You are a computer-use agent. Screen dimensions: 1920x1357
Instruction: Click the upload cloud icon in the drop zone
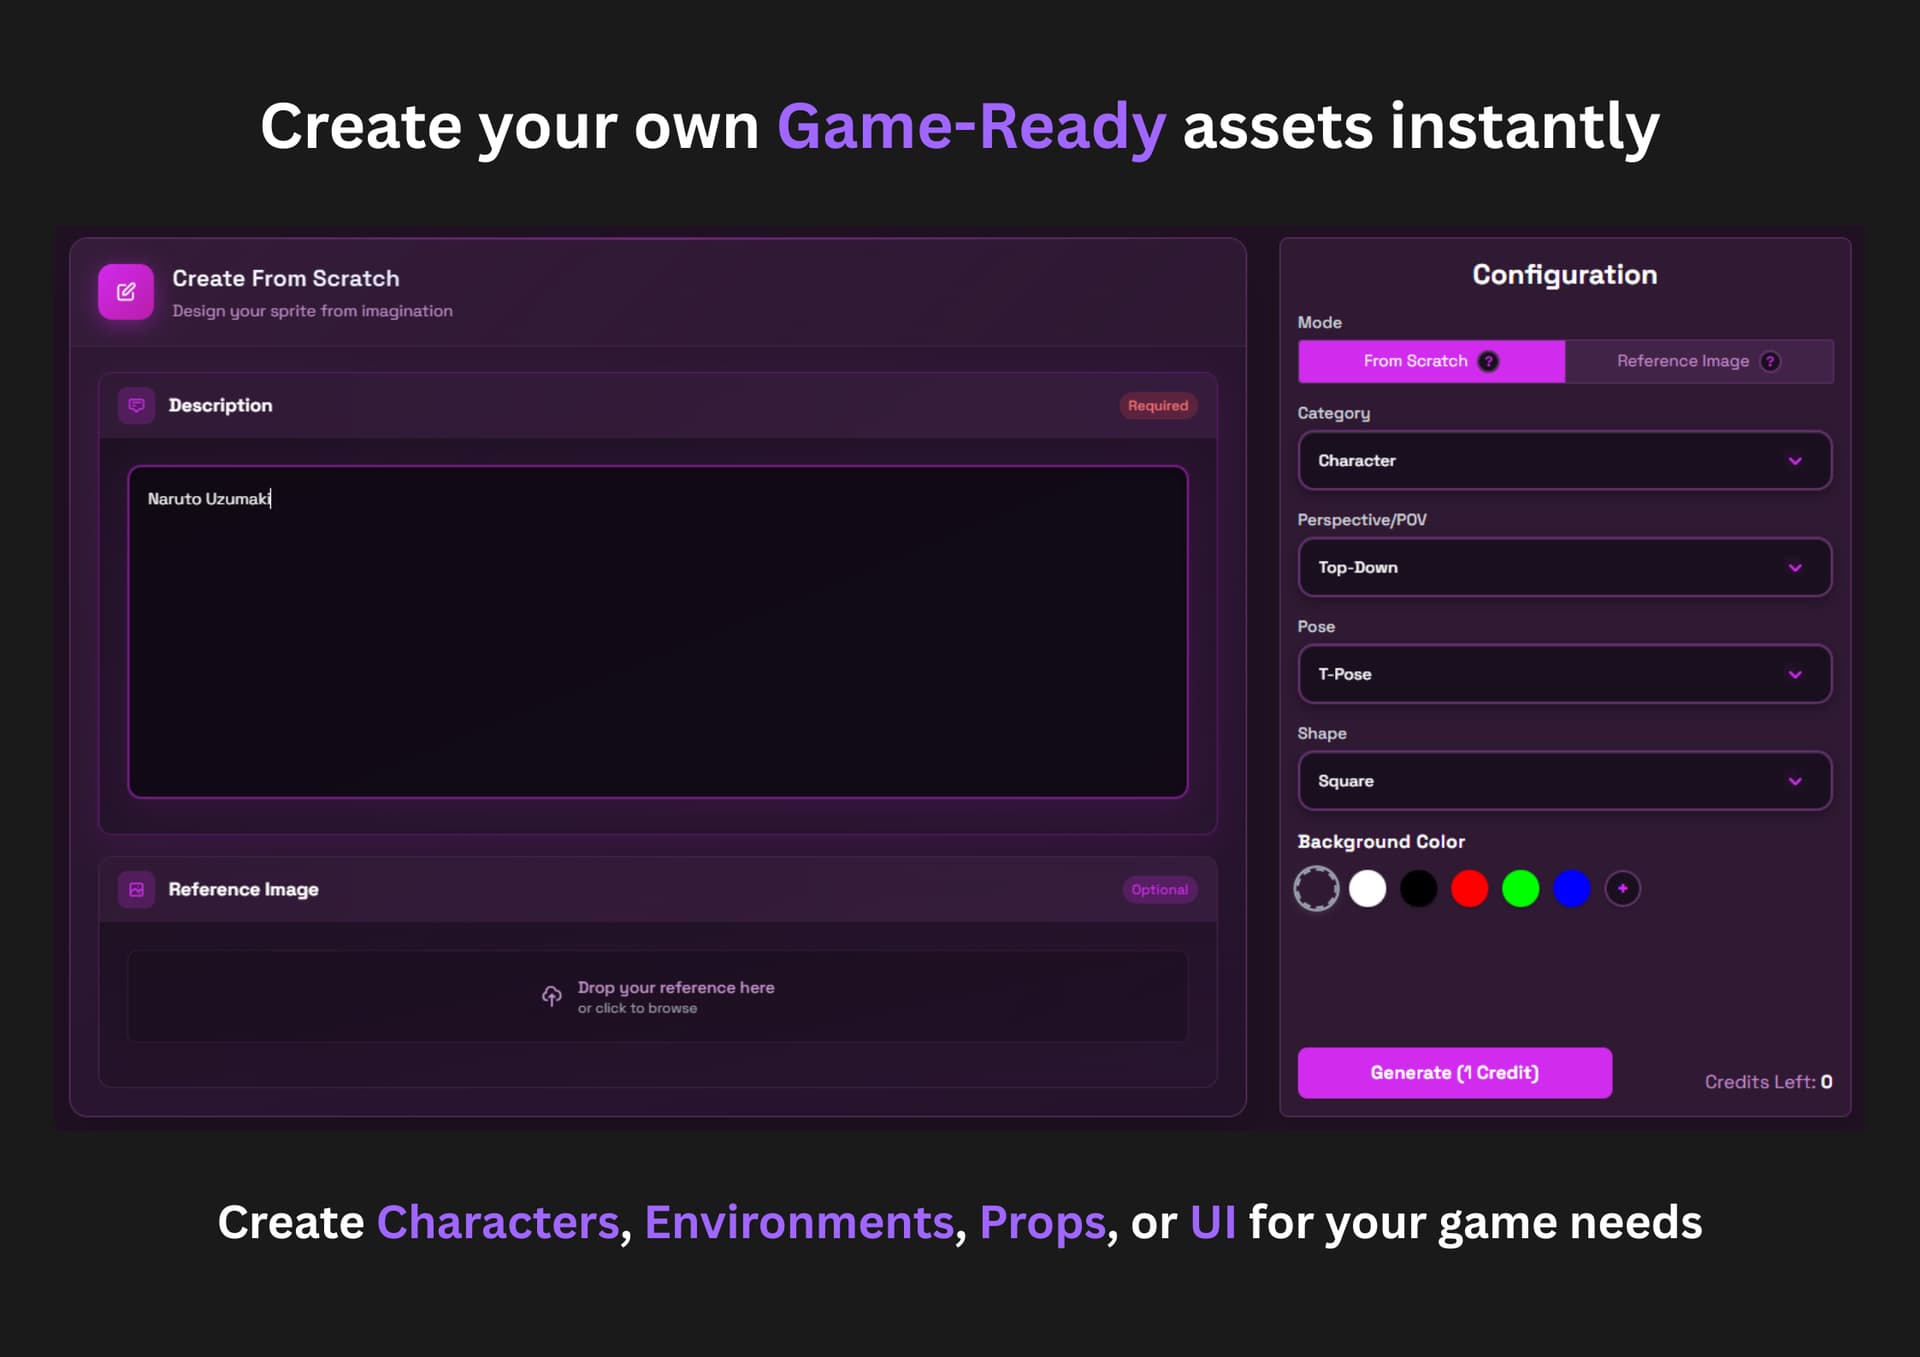551,996
